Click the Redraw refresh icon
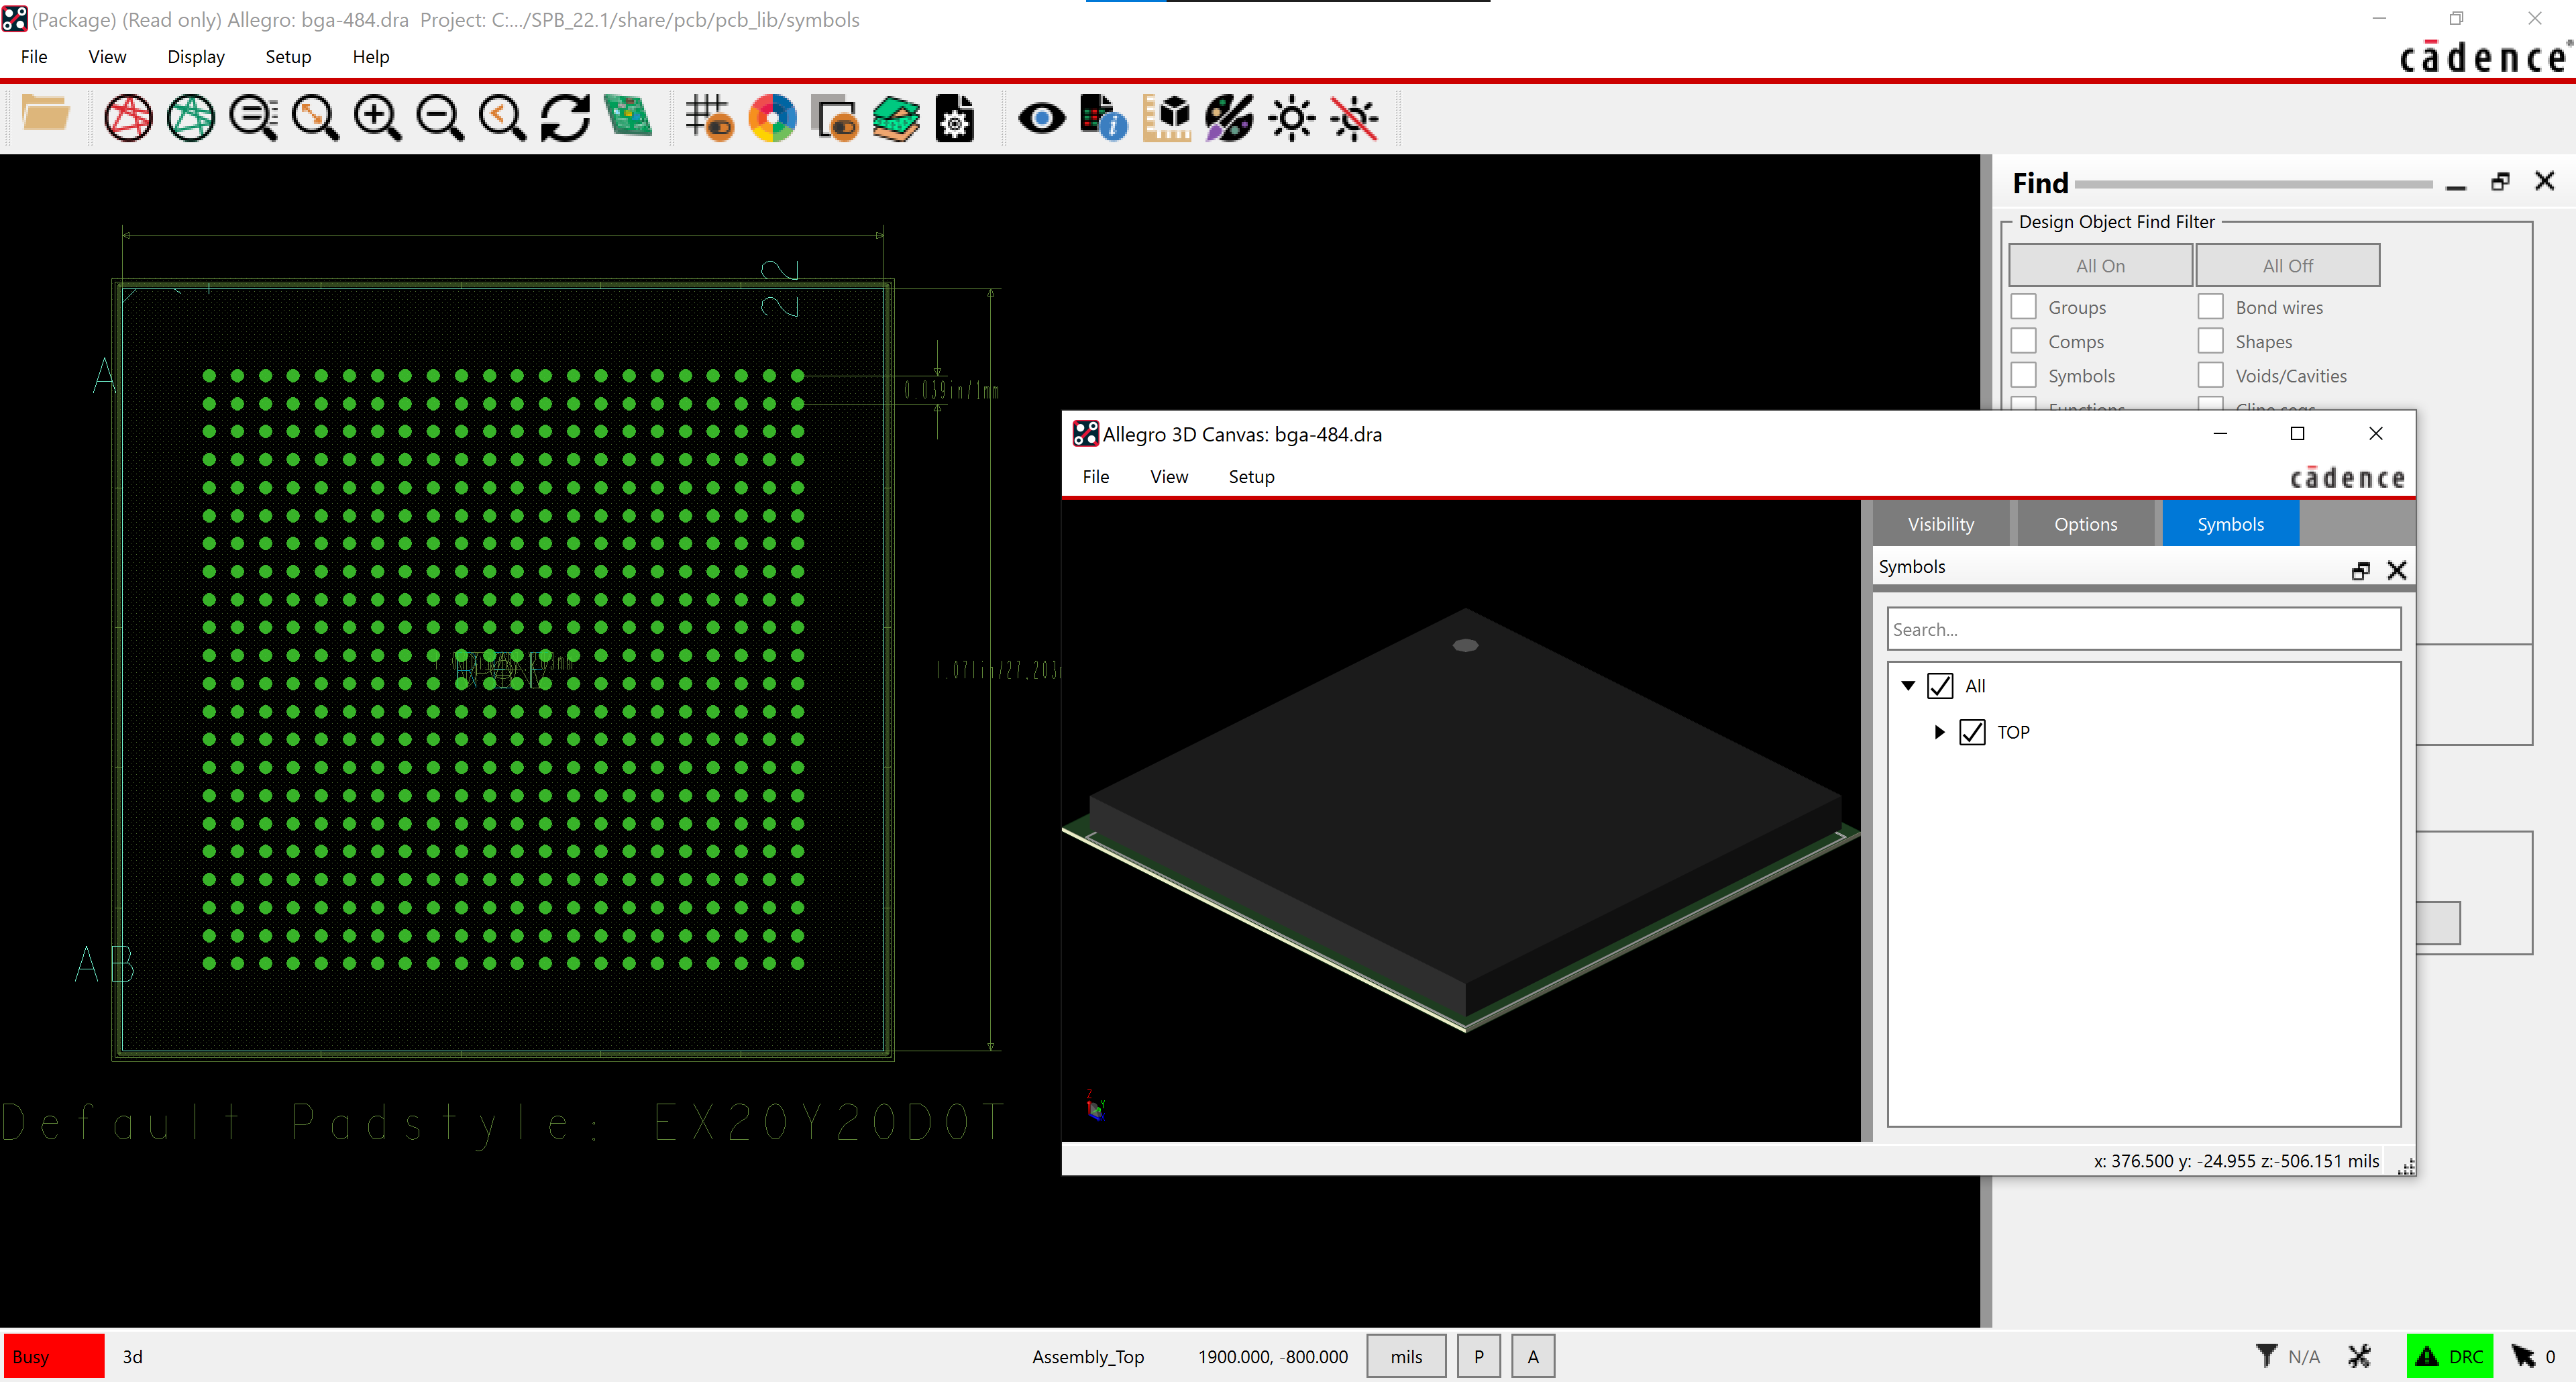This screenshot has height=1382, width=2576. [x=565, y=118]
